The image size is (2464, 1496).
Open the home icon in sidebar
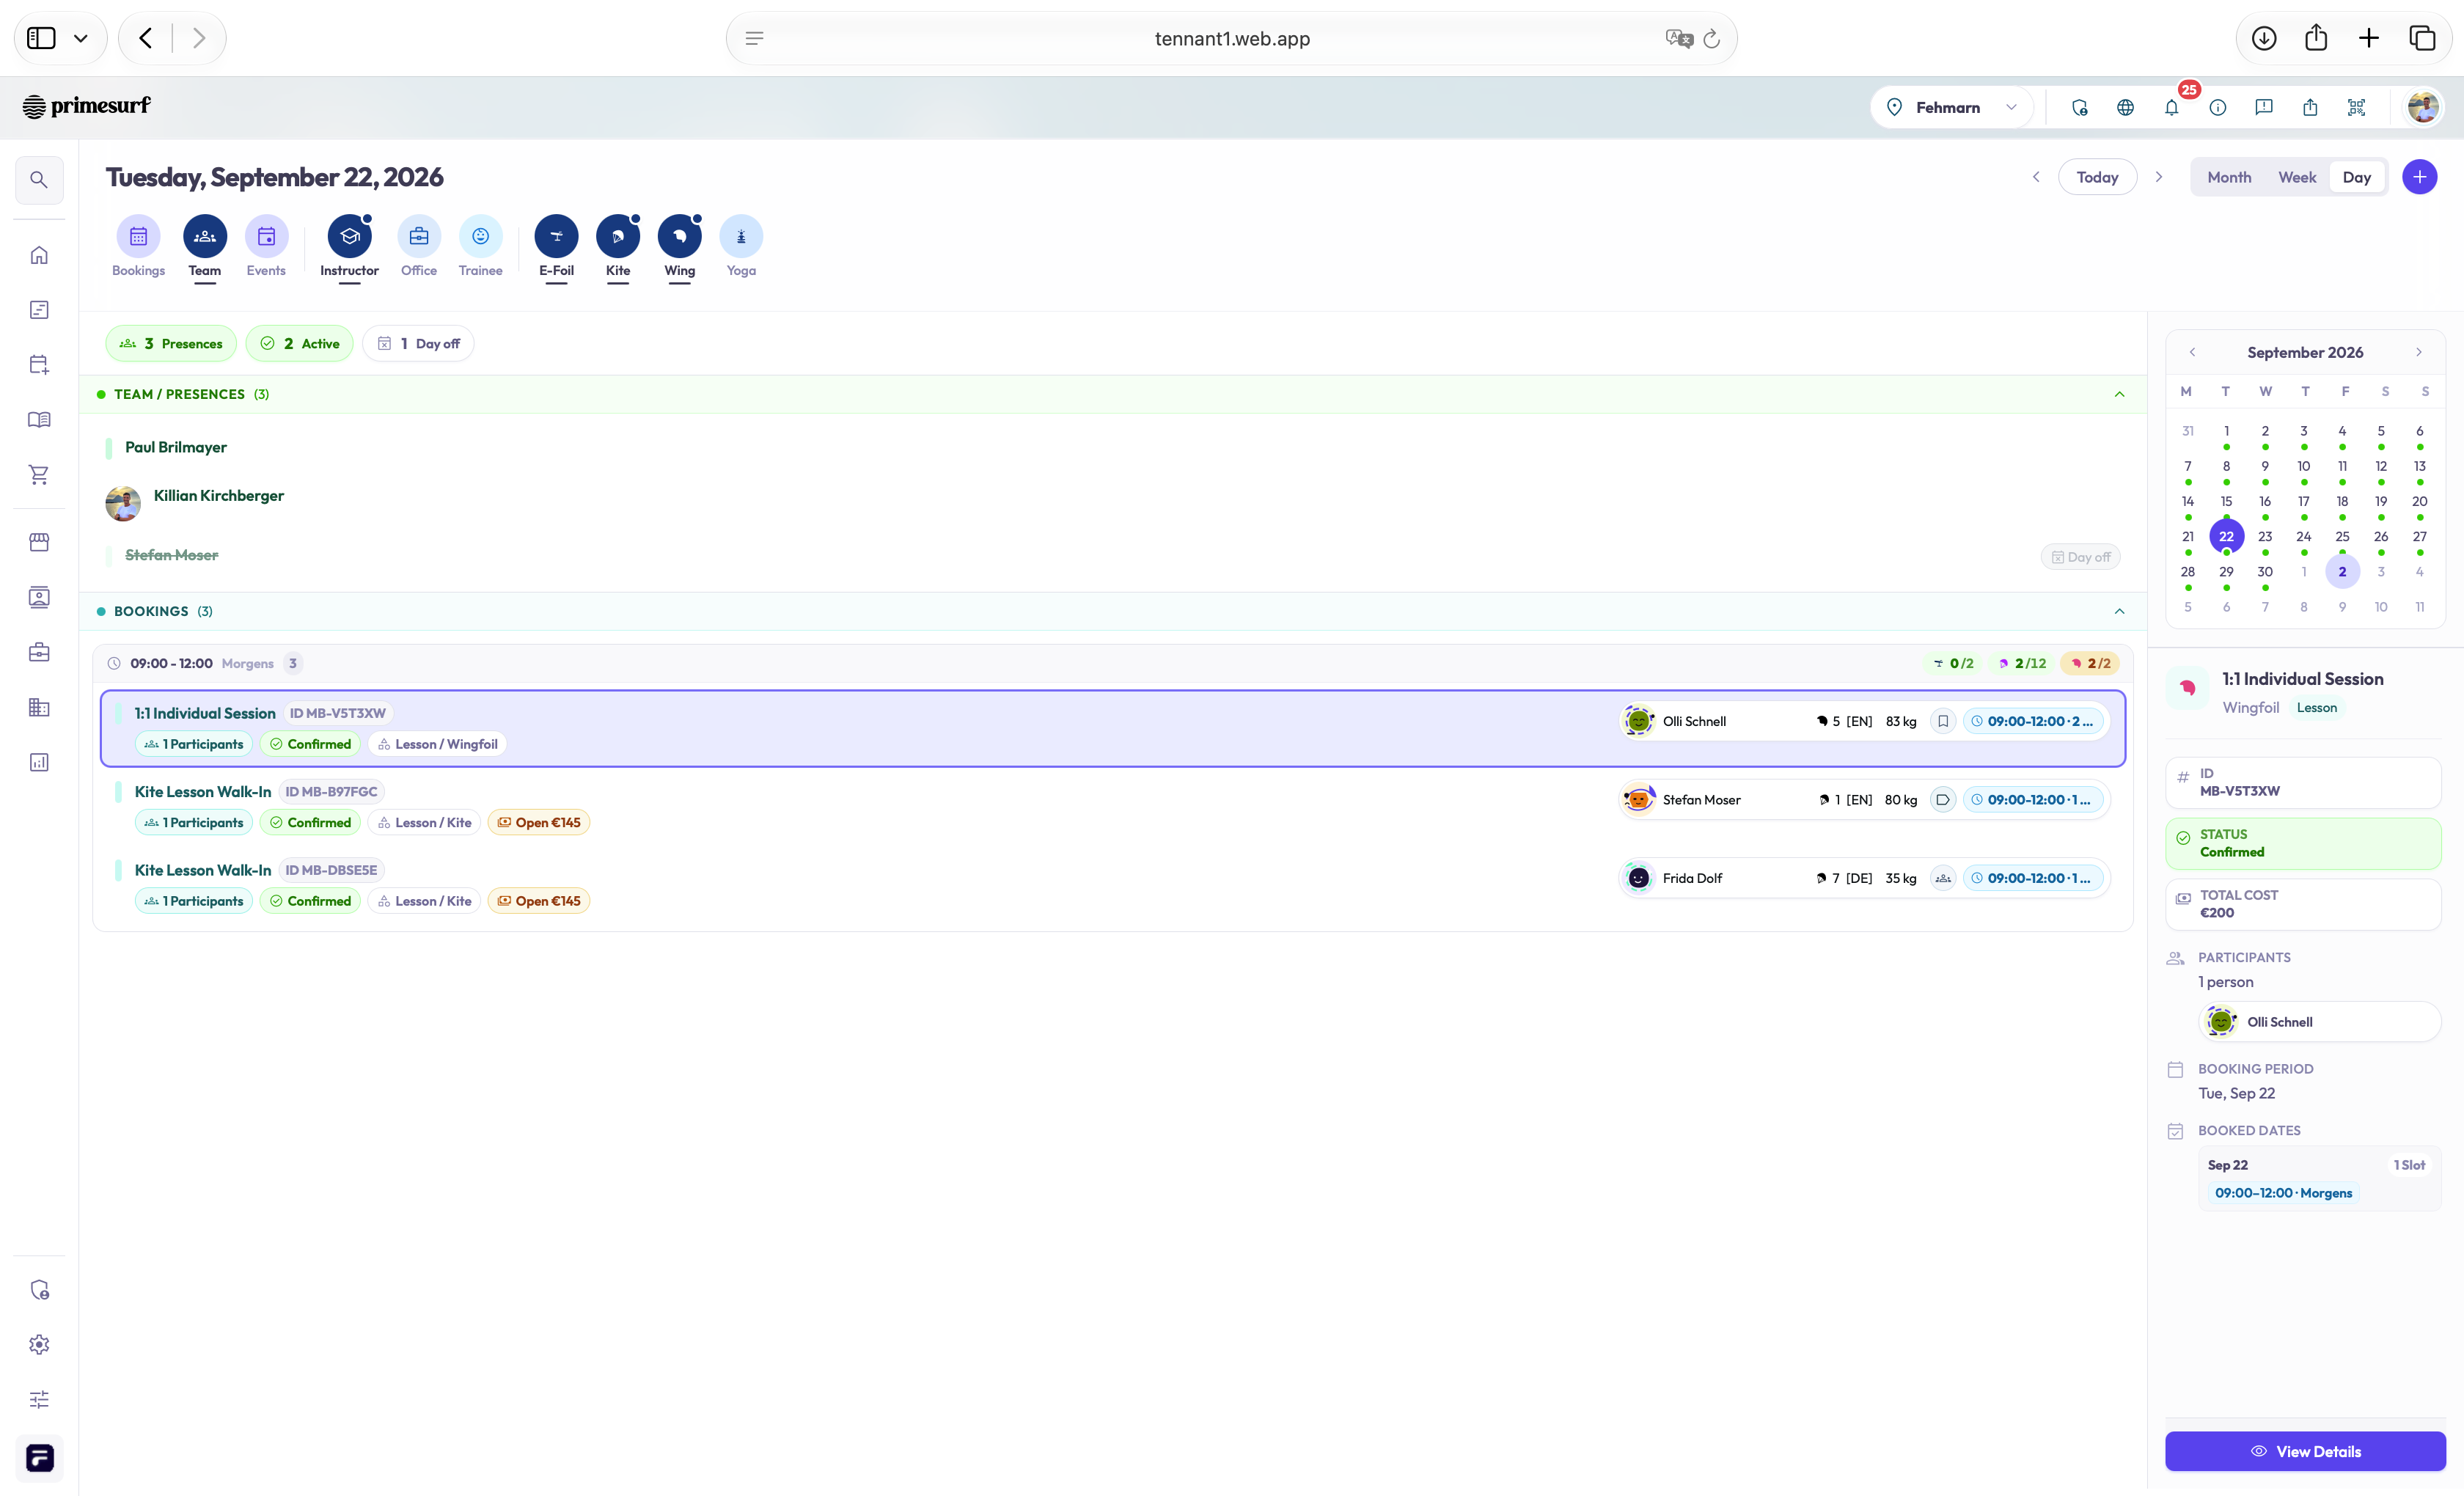pos(39,255)
